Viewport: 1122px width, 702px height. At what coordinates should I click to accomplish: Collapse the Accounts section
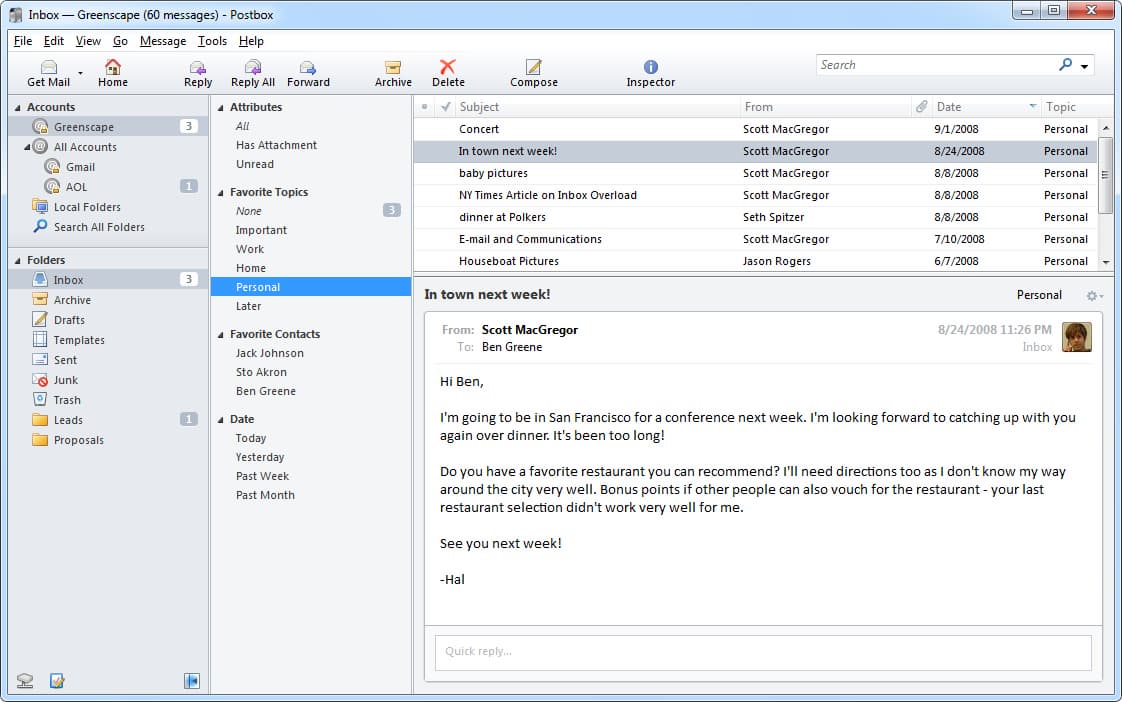(x=18, y=107)
